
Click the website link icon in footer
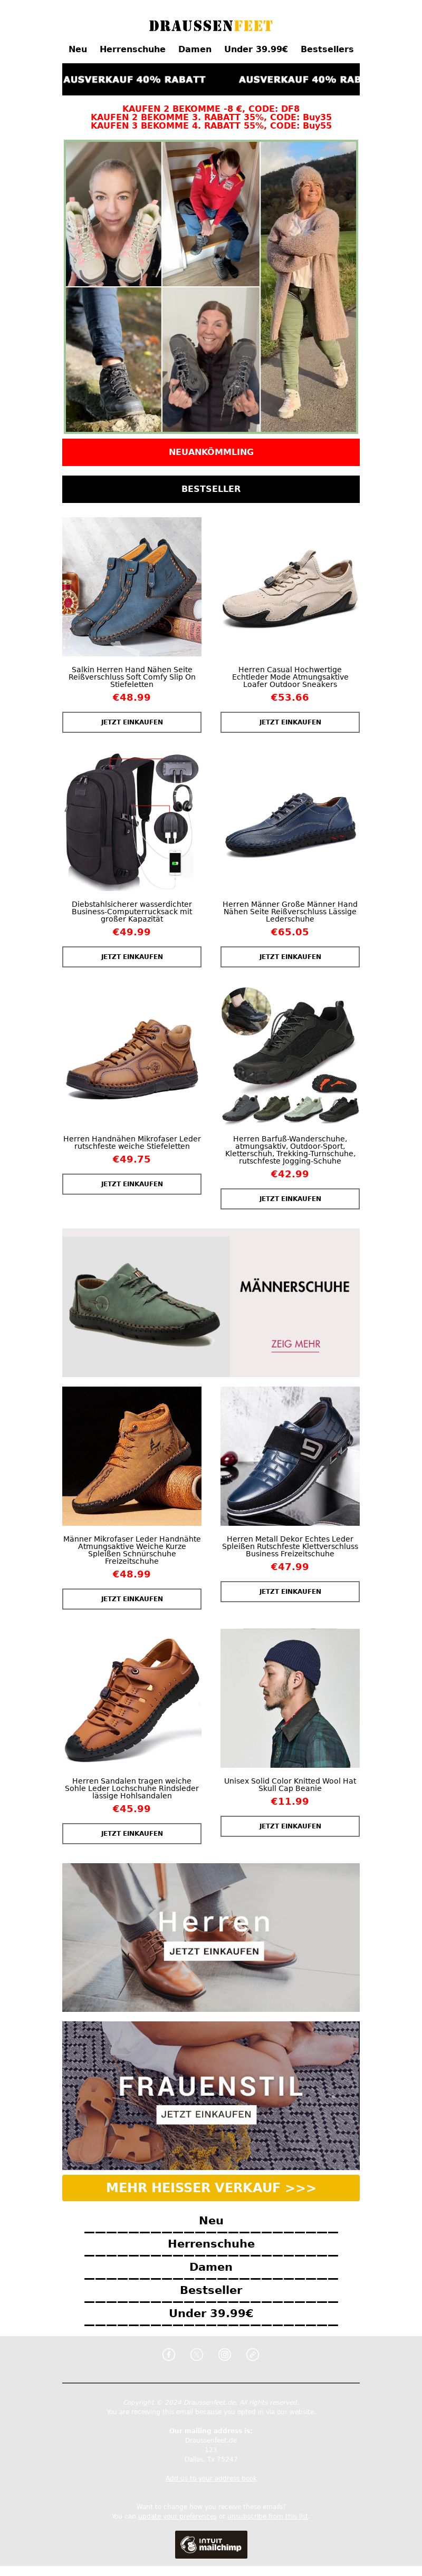point(253,2354)
